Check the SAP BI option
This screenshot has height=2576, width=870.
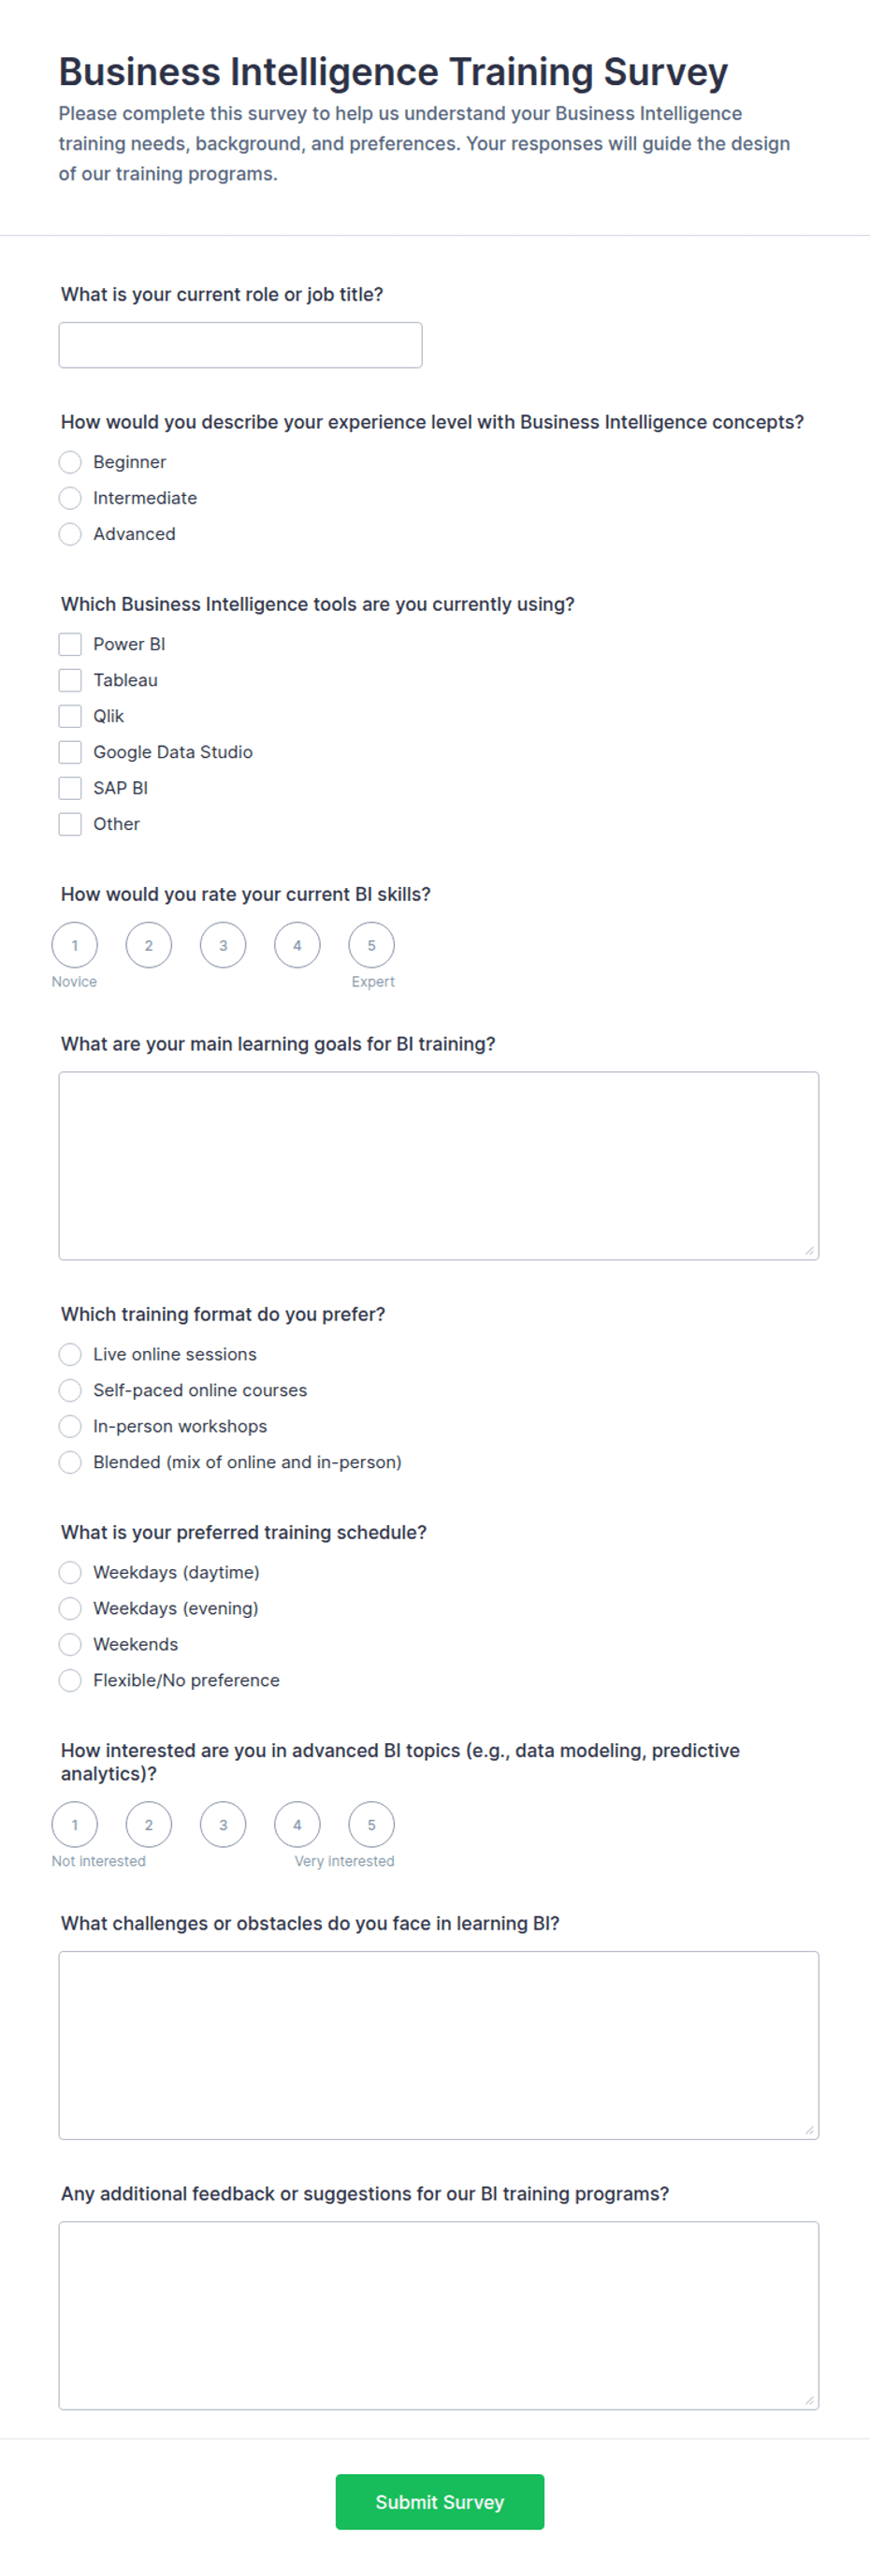(x=70, y=788)
